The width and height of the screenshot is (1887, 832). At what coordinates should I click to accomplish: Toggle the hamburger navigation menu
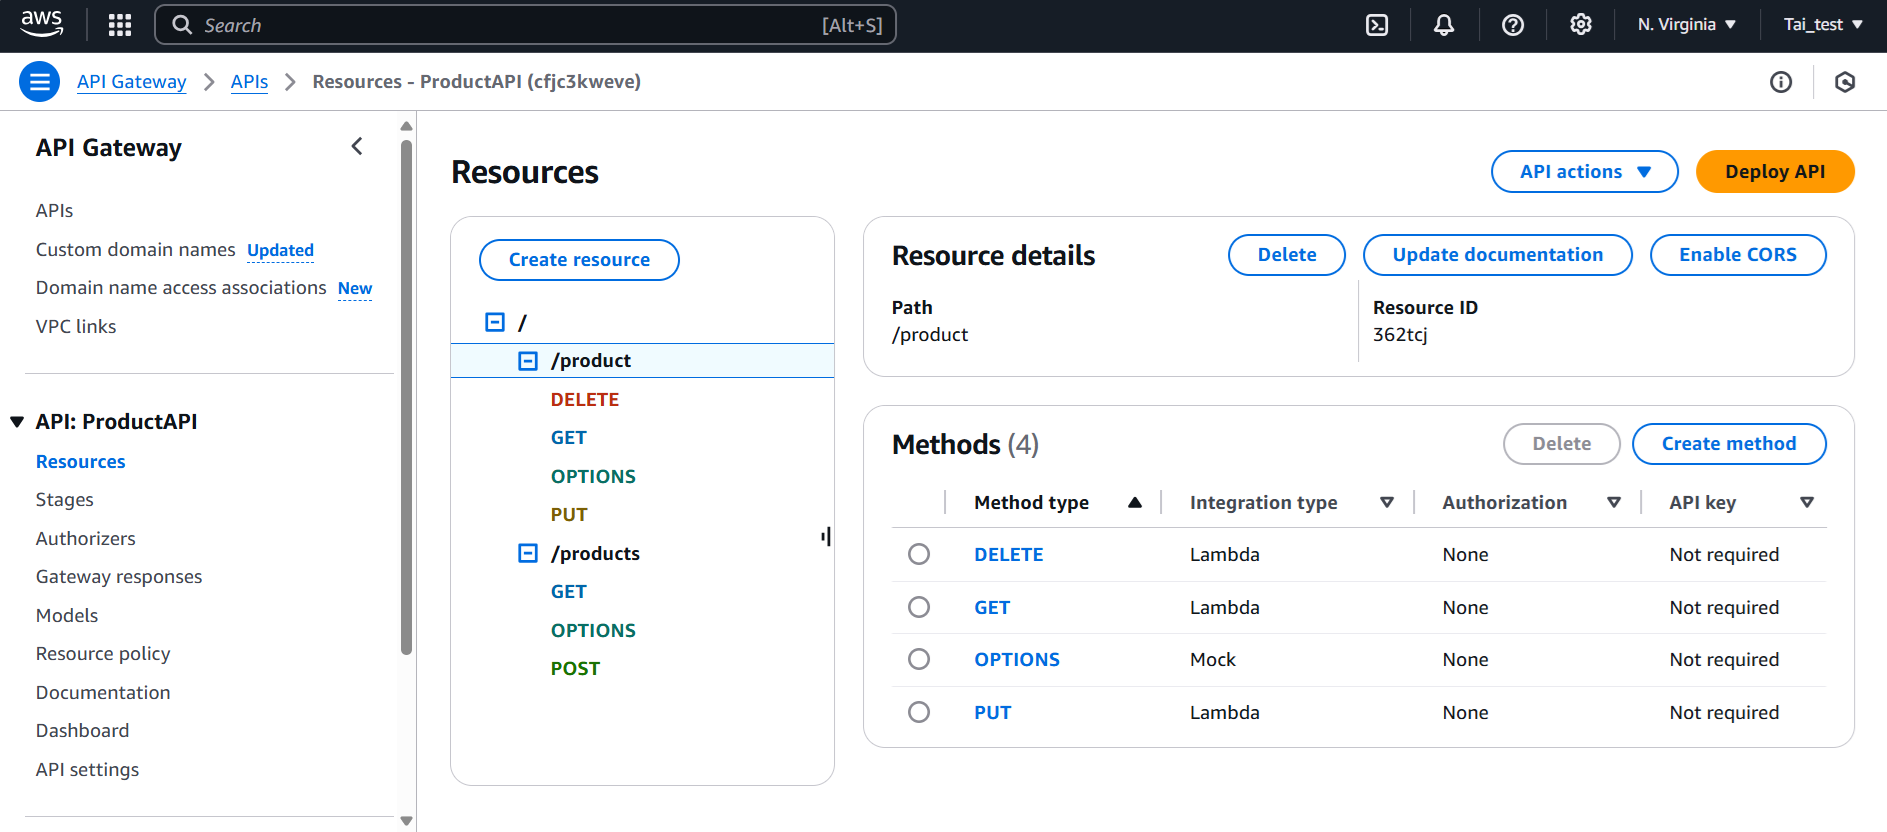coord(40,82)
